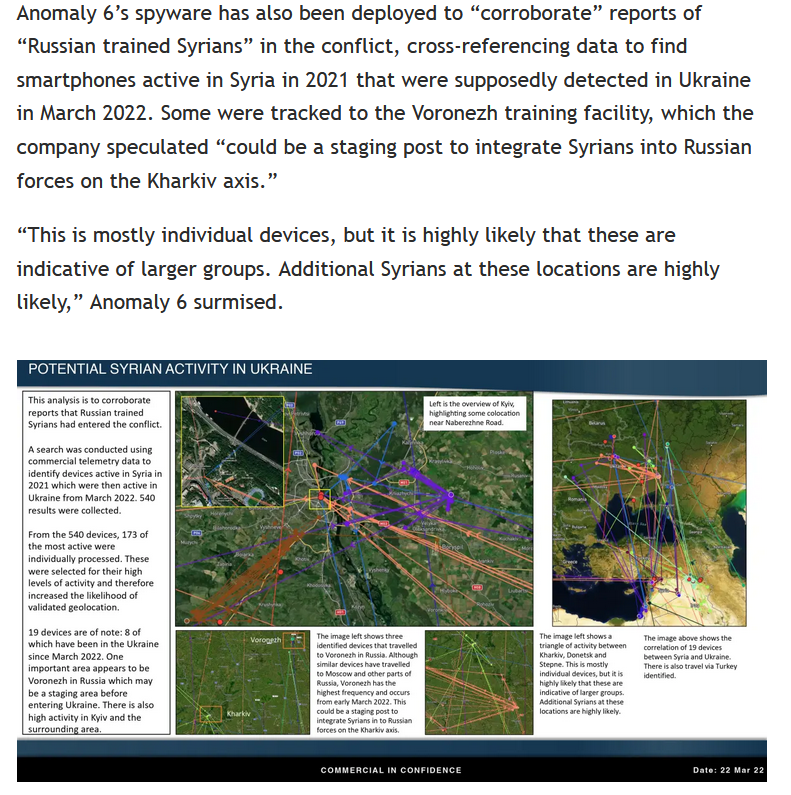Click the quote 'This is mostly individual devices'
This screenshot has height=795, width=791.
pyautogui.click(x=368, y=268)
